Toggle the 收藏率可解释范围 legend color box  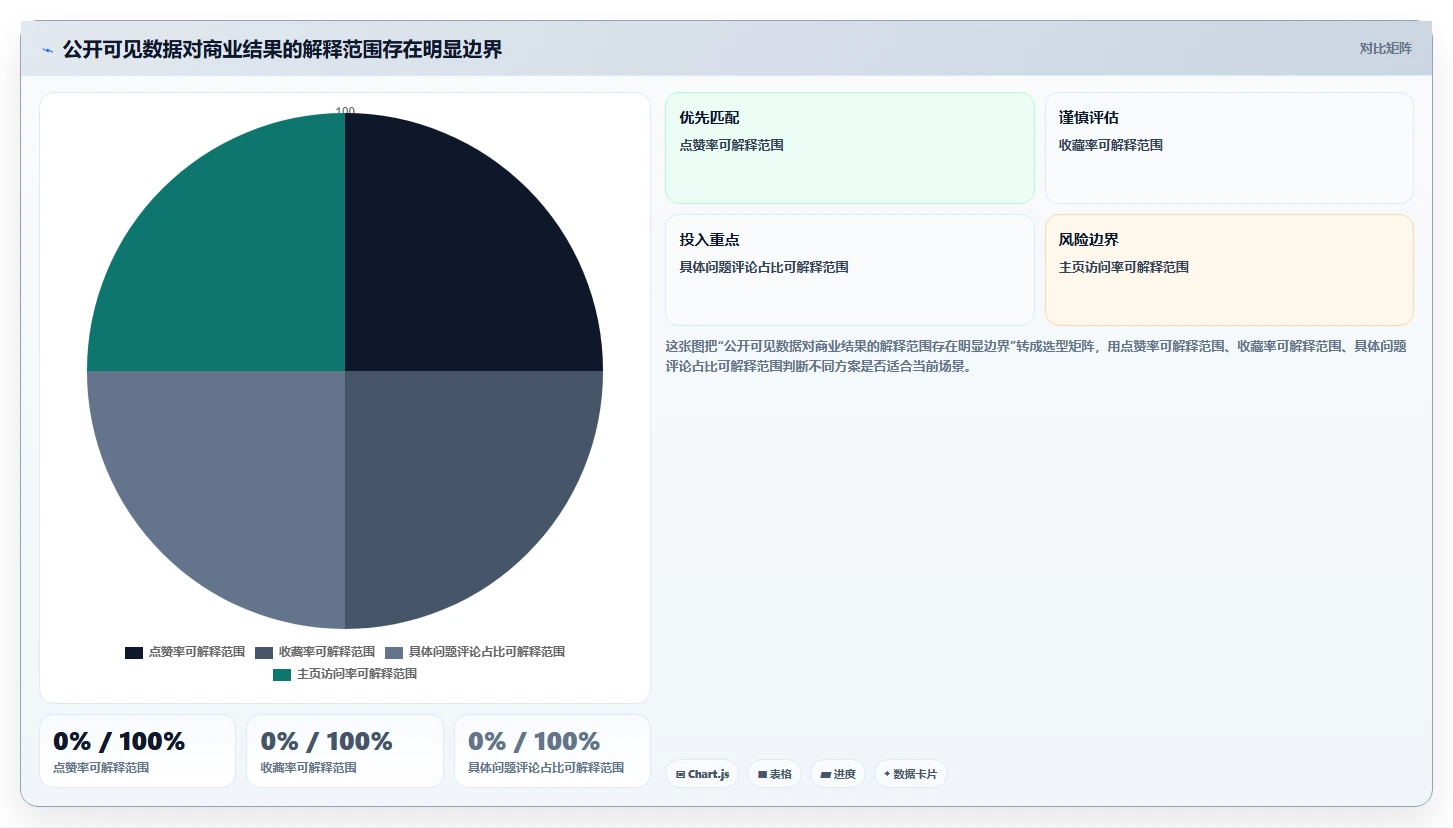pyautogui.click(x=264, y=652)
